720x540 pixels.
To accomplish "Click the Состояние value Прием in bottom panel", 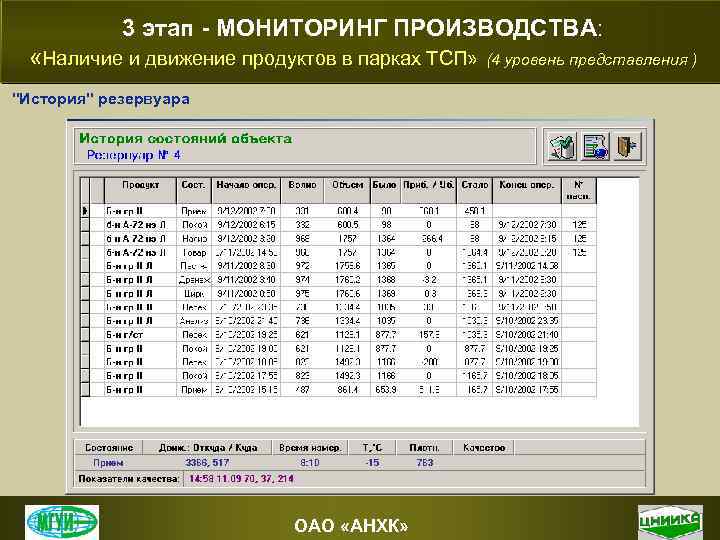I will pyautogui.click(x=108, y=463).
